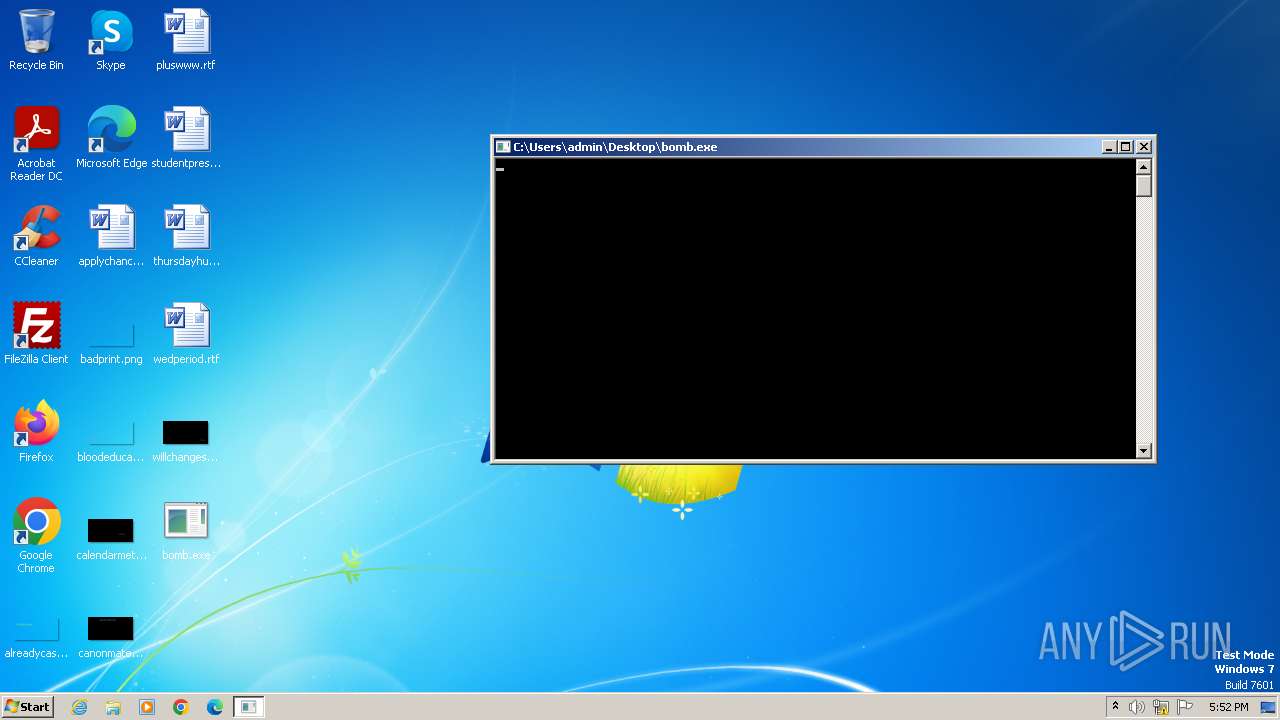Image resolution: width=1280 pixels, height=720 pixels.
Task: Click console scrollbar down arrow
Action: coord(1144,451)
